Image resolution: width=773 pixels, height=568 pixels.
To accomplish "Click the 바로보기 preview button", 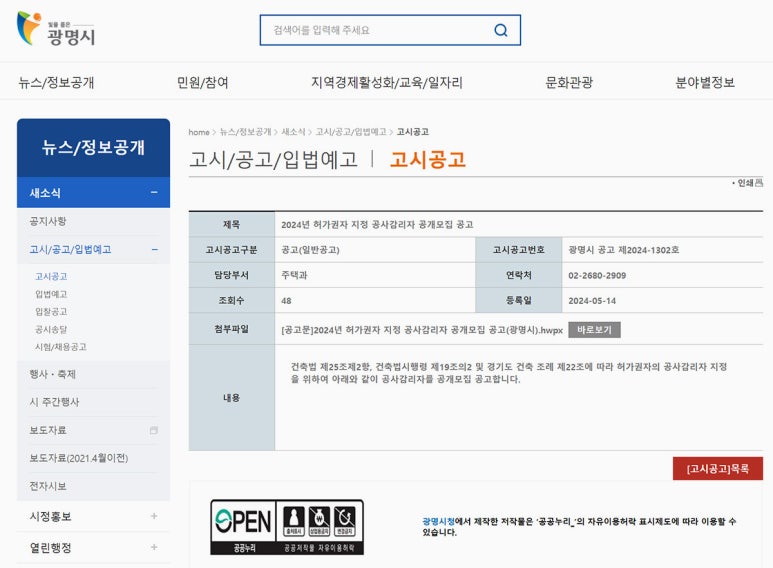I will (x=594, y=330).
